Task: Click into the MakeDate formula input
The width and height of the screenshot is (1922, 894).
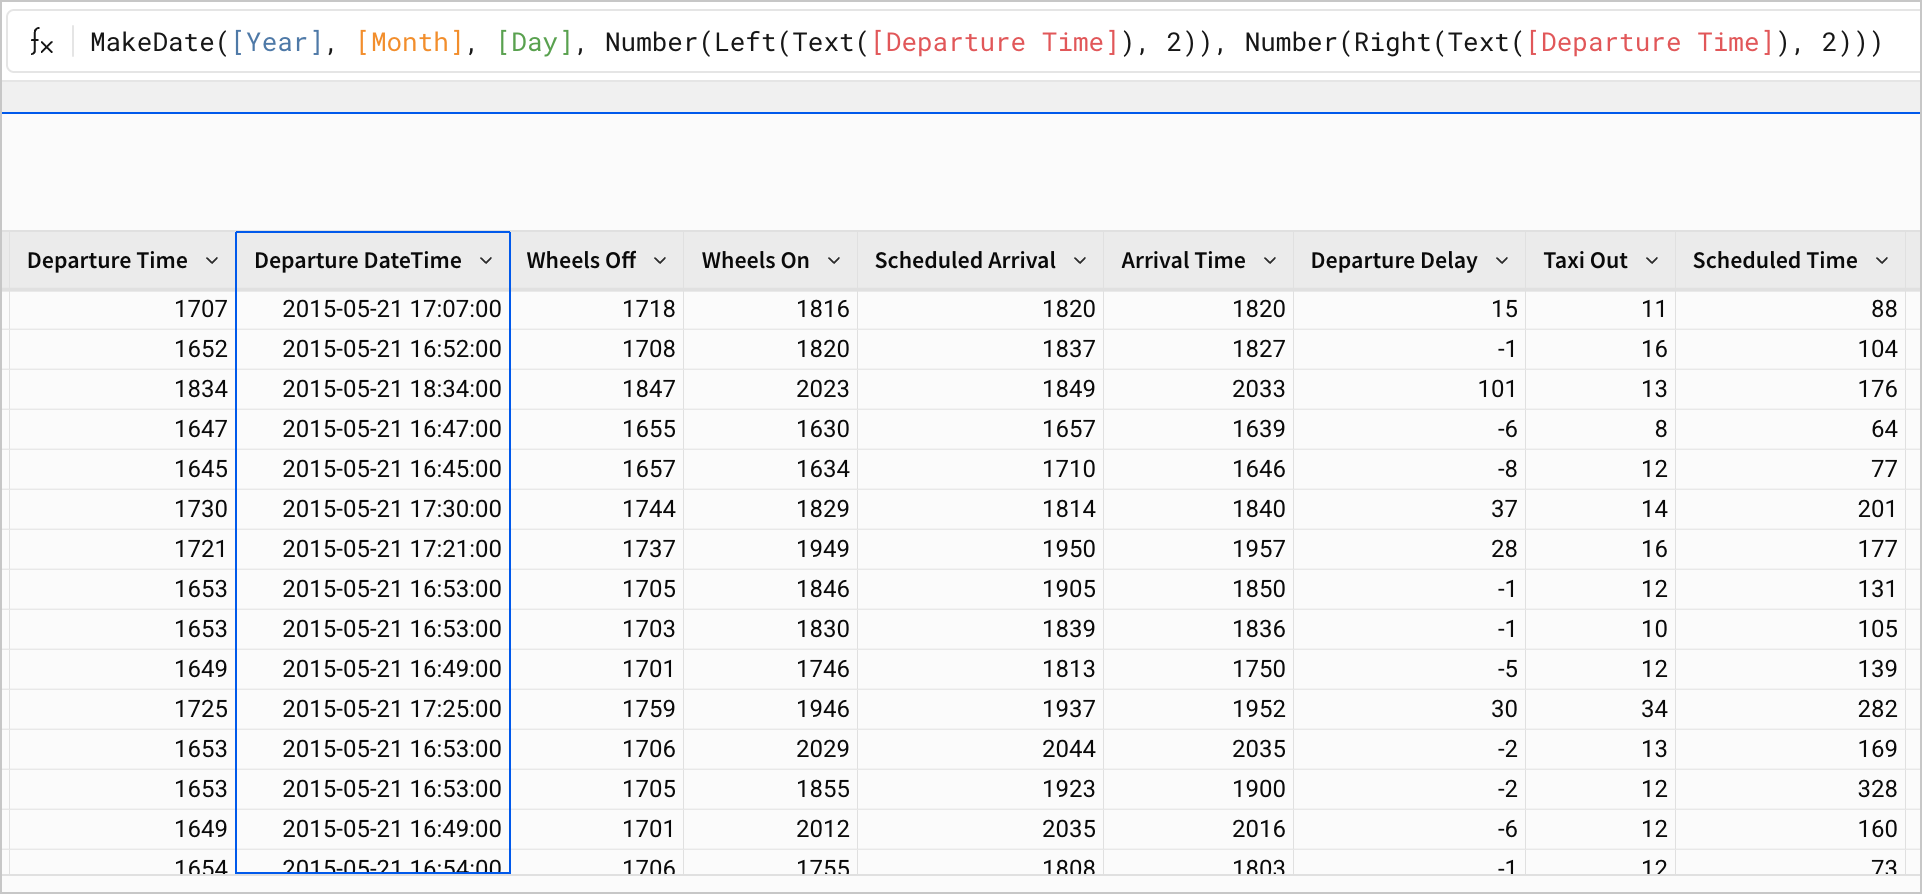Action: click(x=985, y=43)
